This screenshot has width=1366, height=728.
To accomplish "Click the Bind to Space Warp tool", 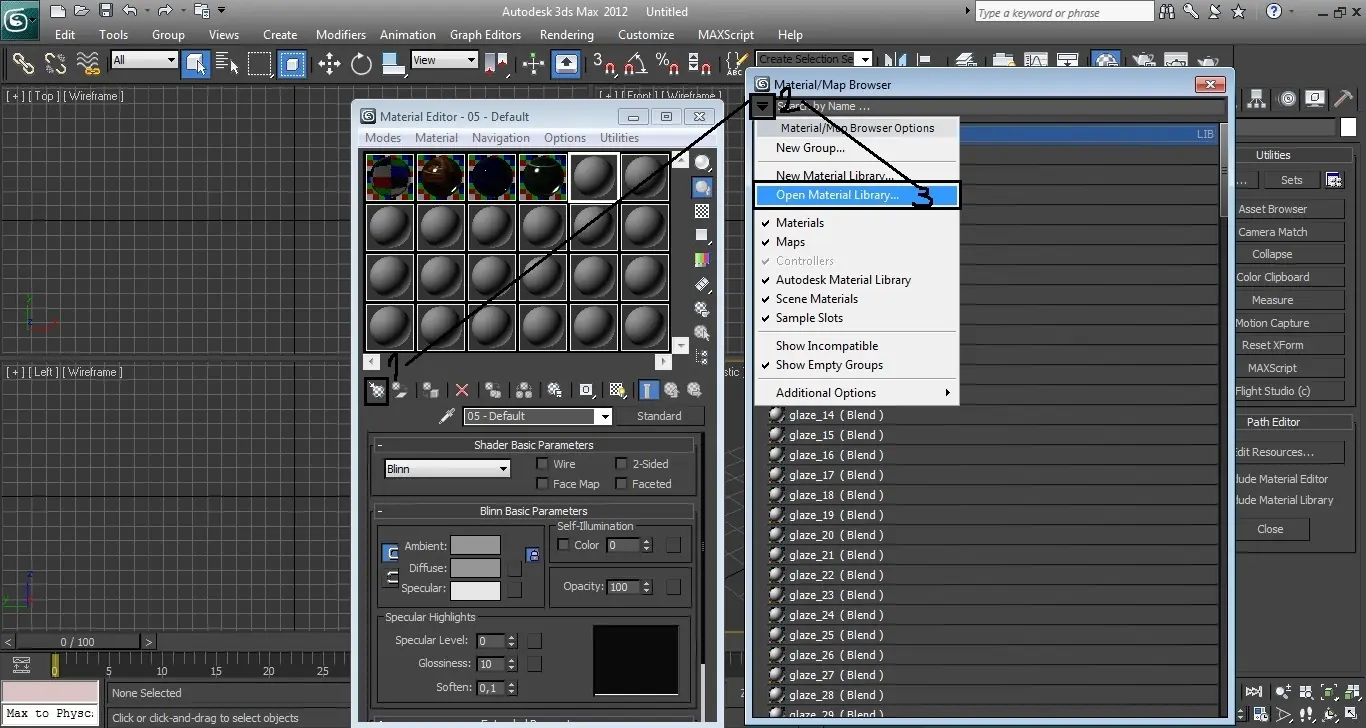I will [x=88, y=64].
